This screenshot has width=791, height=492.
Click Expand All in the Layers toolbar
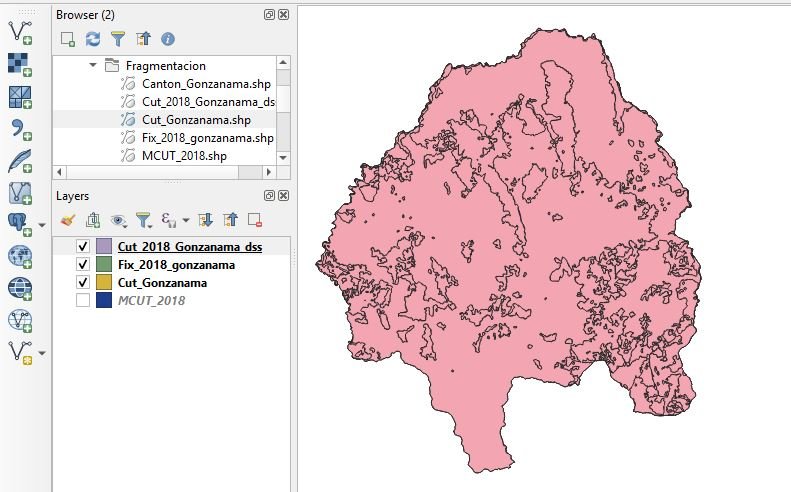(206, 220)
